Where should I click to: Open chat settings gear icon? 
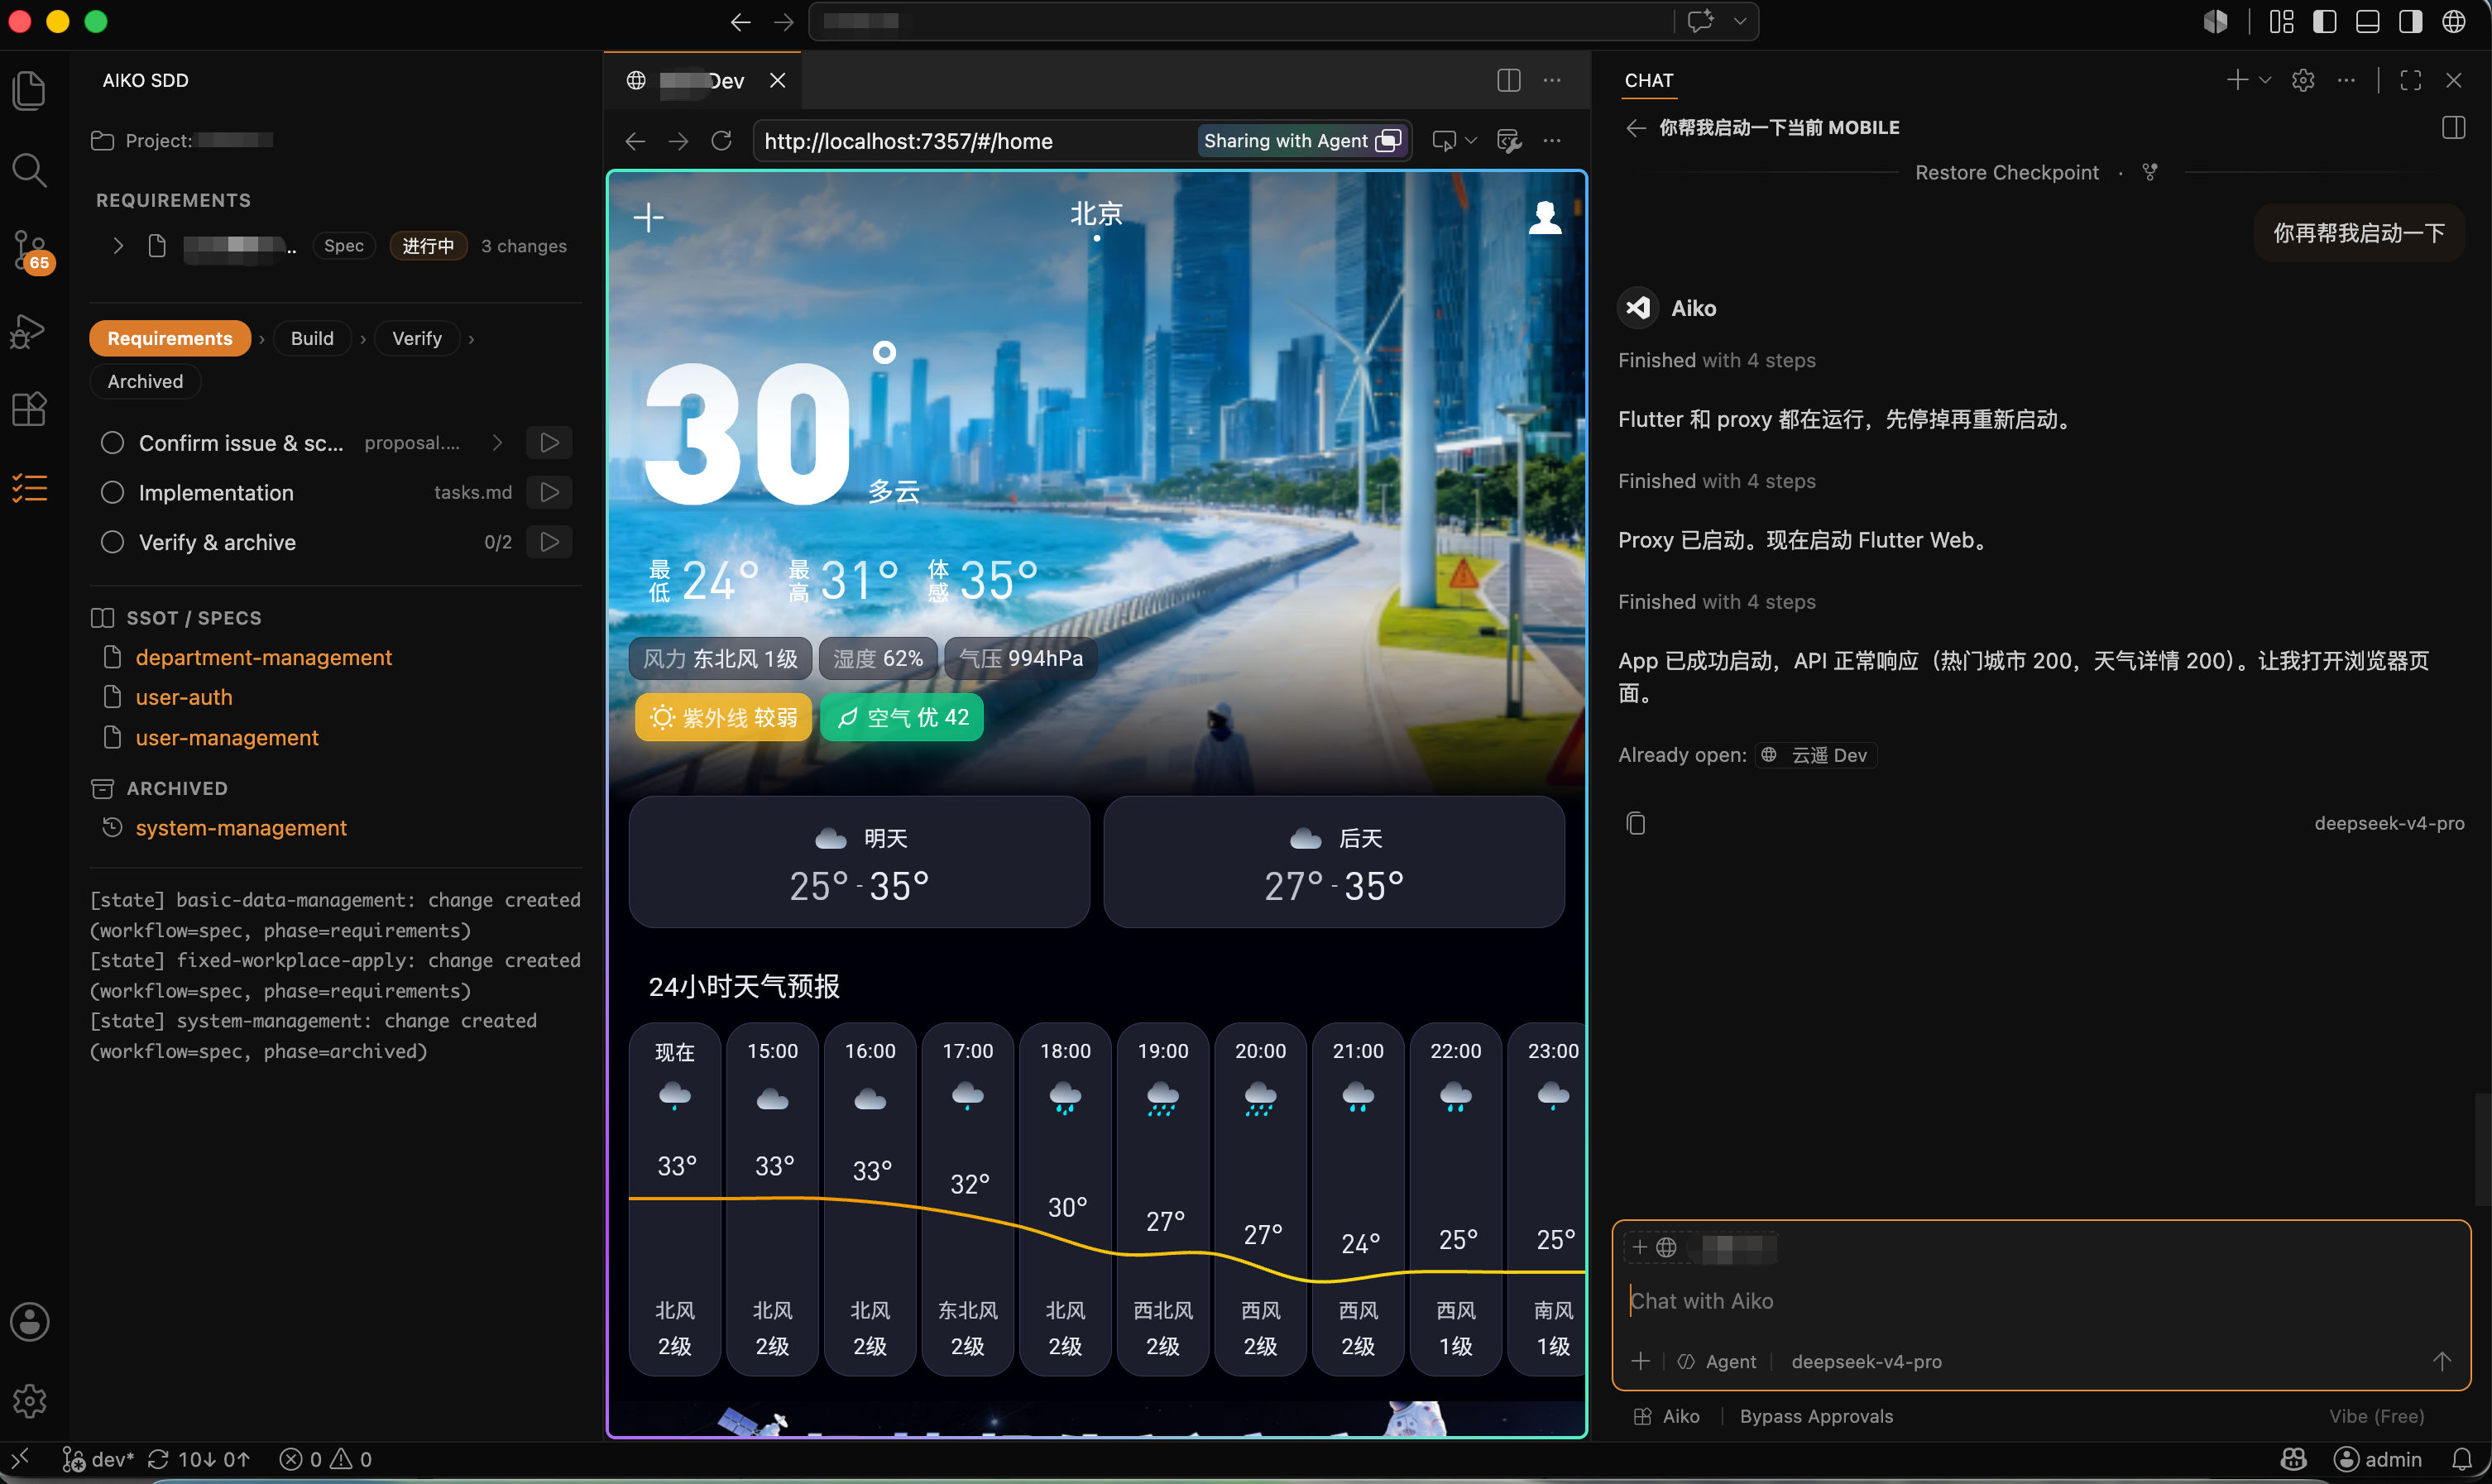click(2303, 80)
